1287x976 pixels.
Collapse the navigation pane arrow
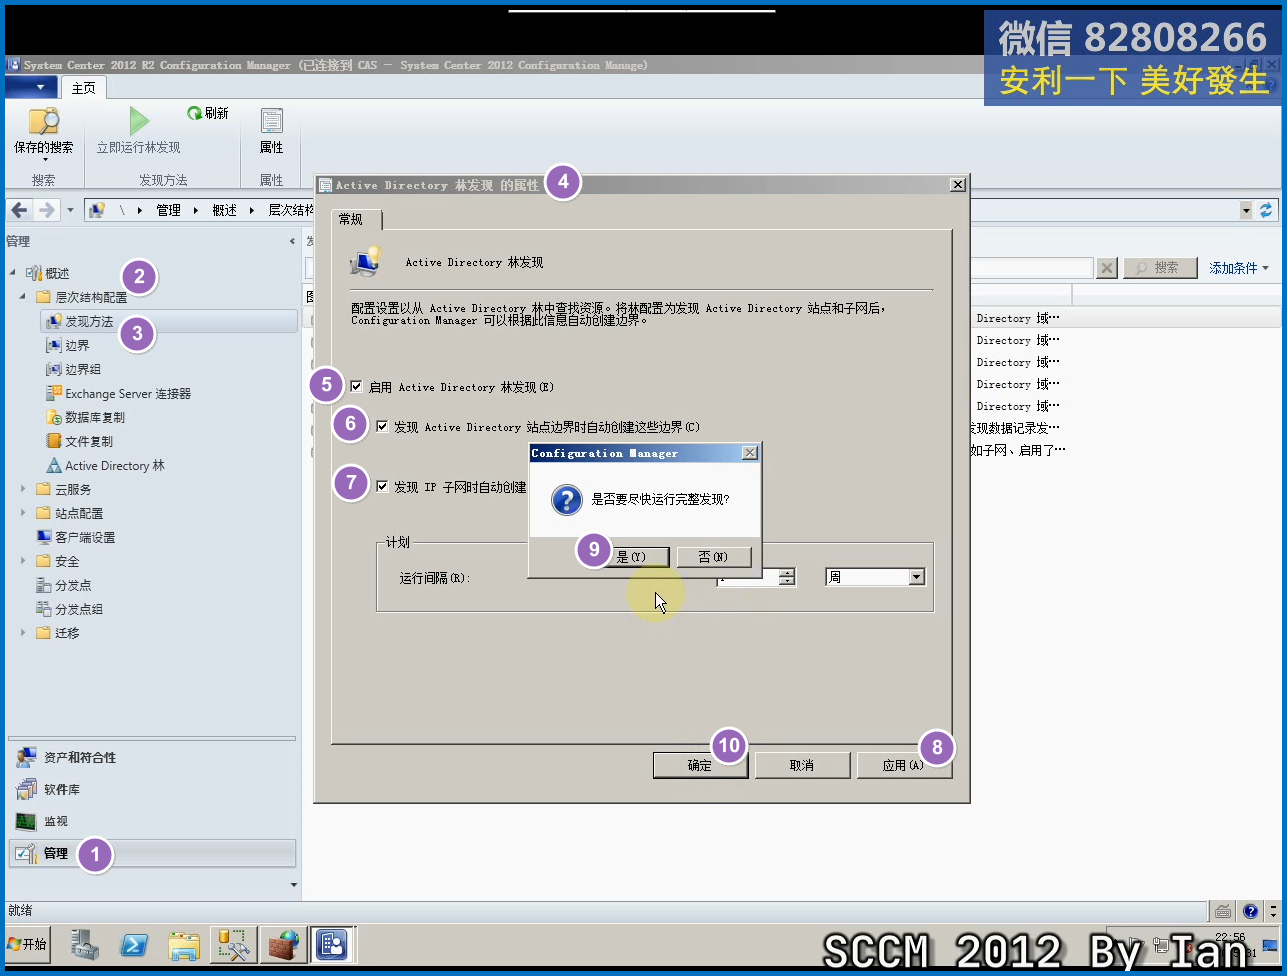[292, 241]
